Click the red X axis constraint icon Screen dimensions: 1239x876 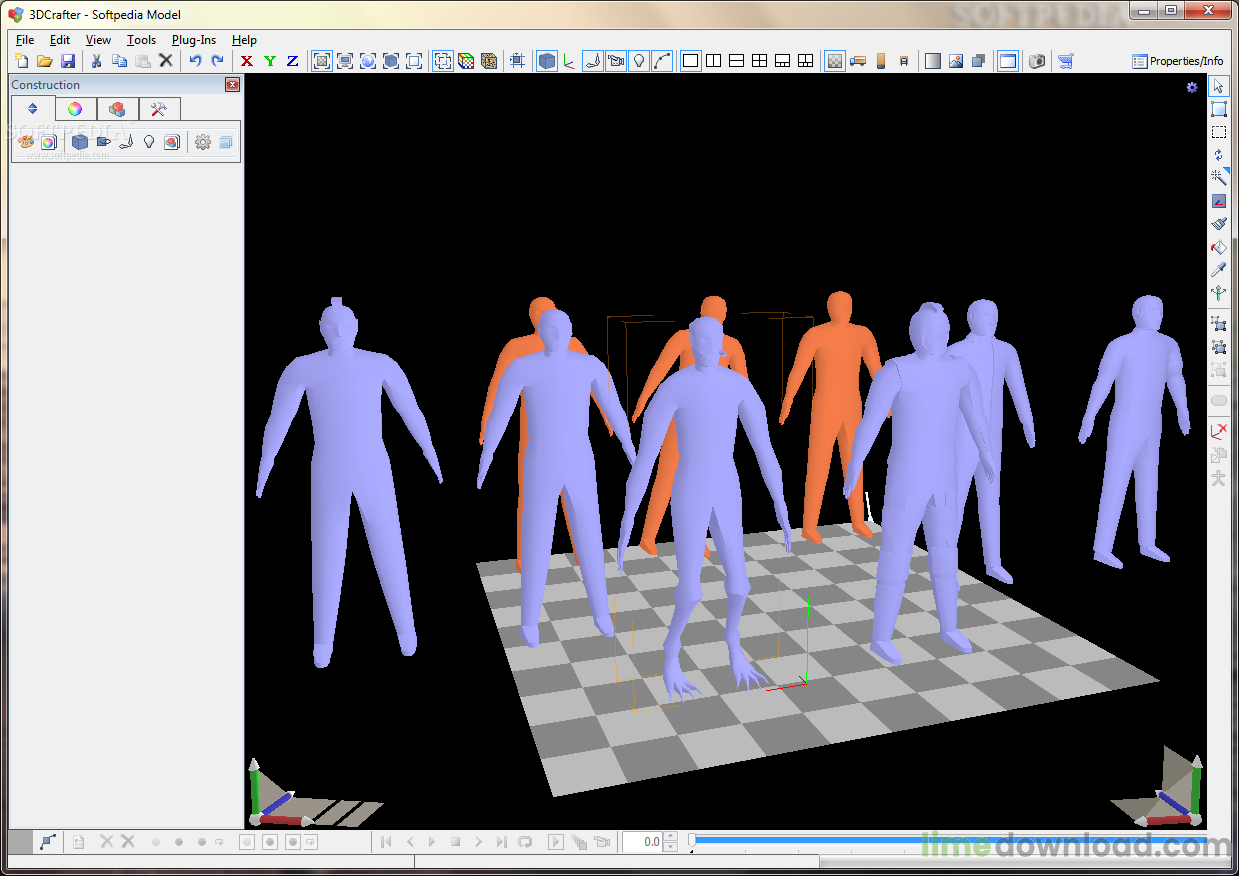pyautogui.click(x=247, y=61)
